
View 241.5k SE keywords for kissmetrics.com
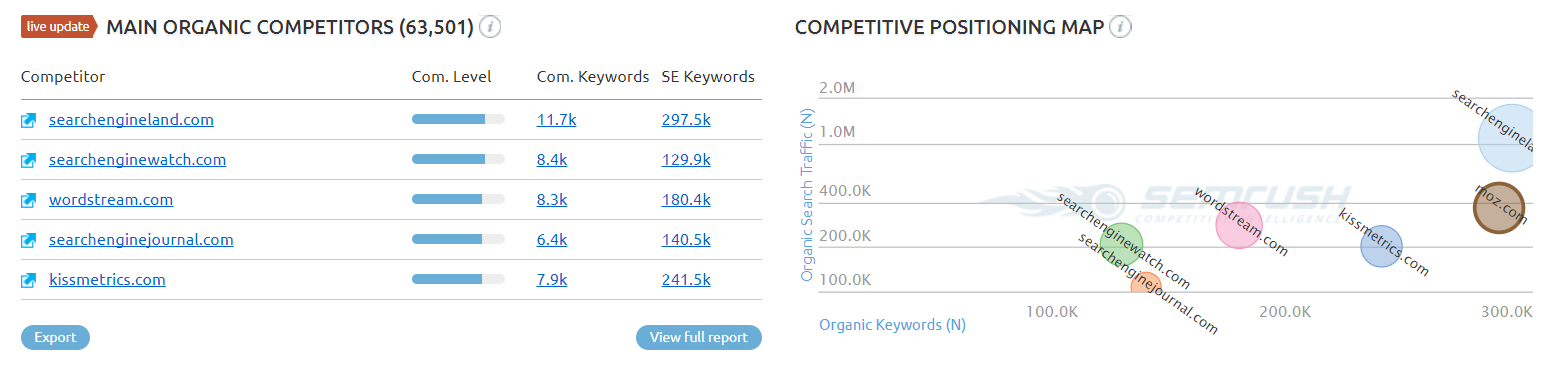pos(686,280)
